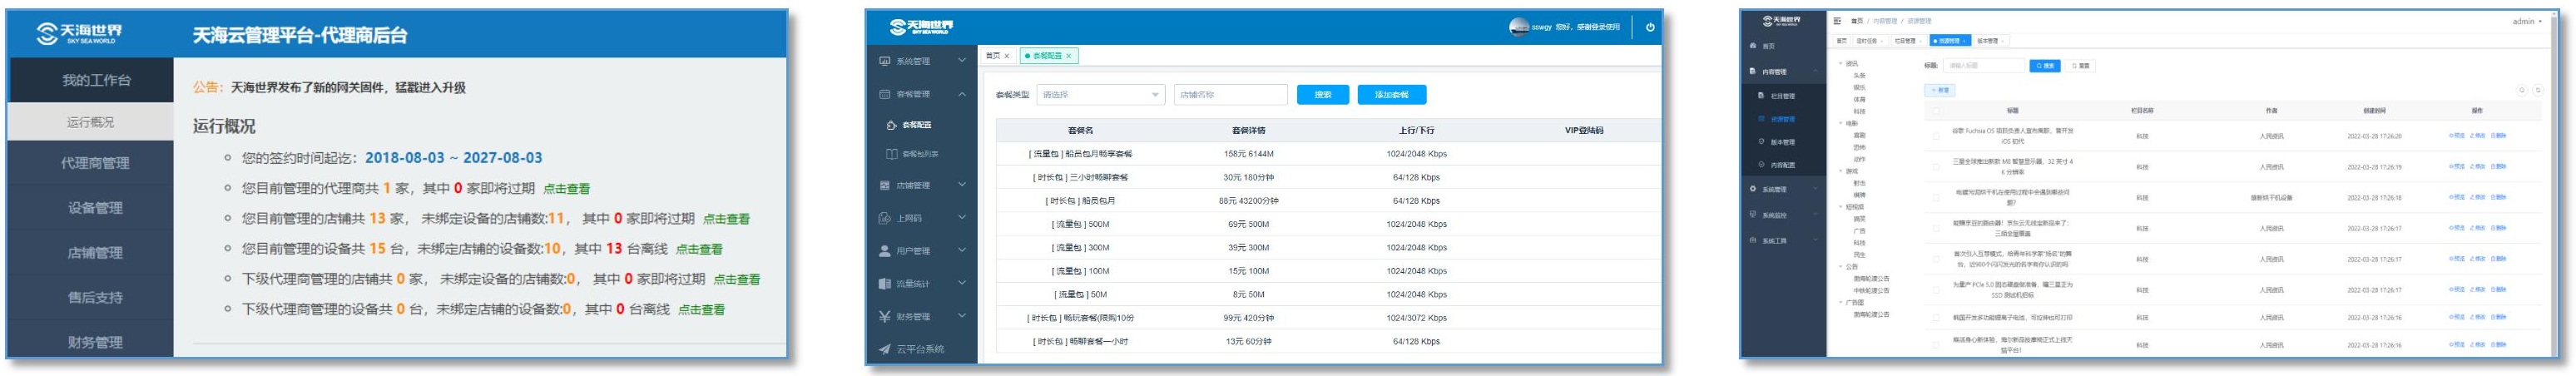Select the checkbox for the 三星 M8 monitor article
Viewport: 2576px width, 376px height.
[x=1936, y=167]
